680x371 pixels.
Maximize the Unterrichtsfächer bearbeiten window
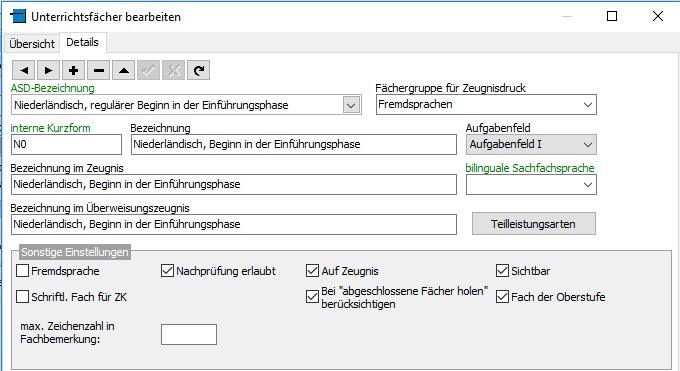tap(612, 16)
